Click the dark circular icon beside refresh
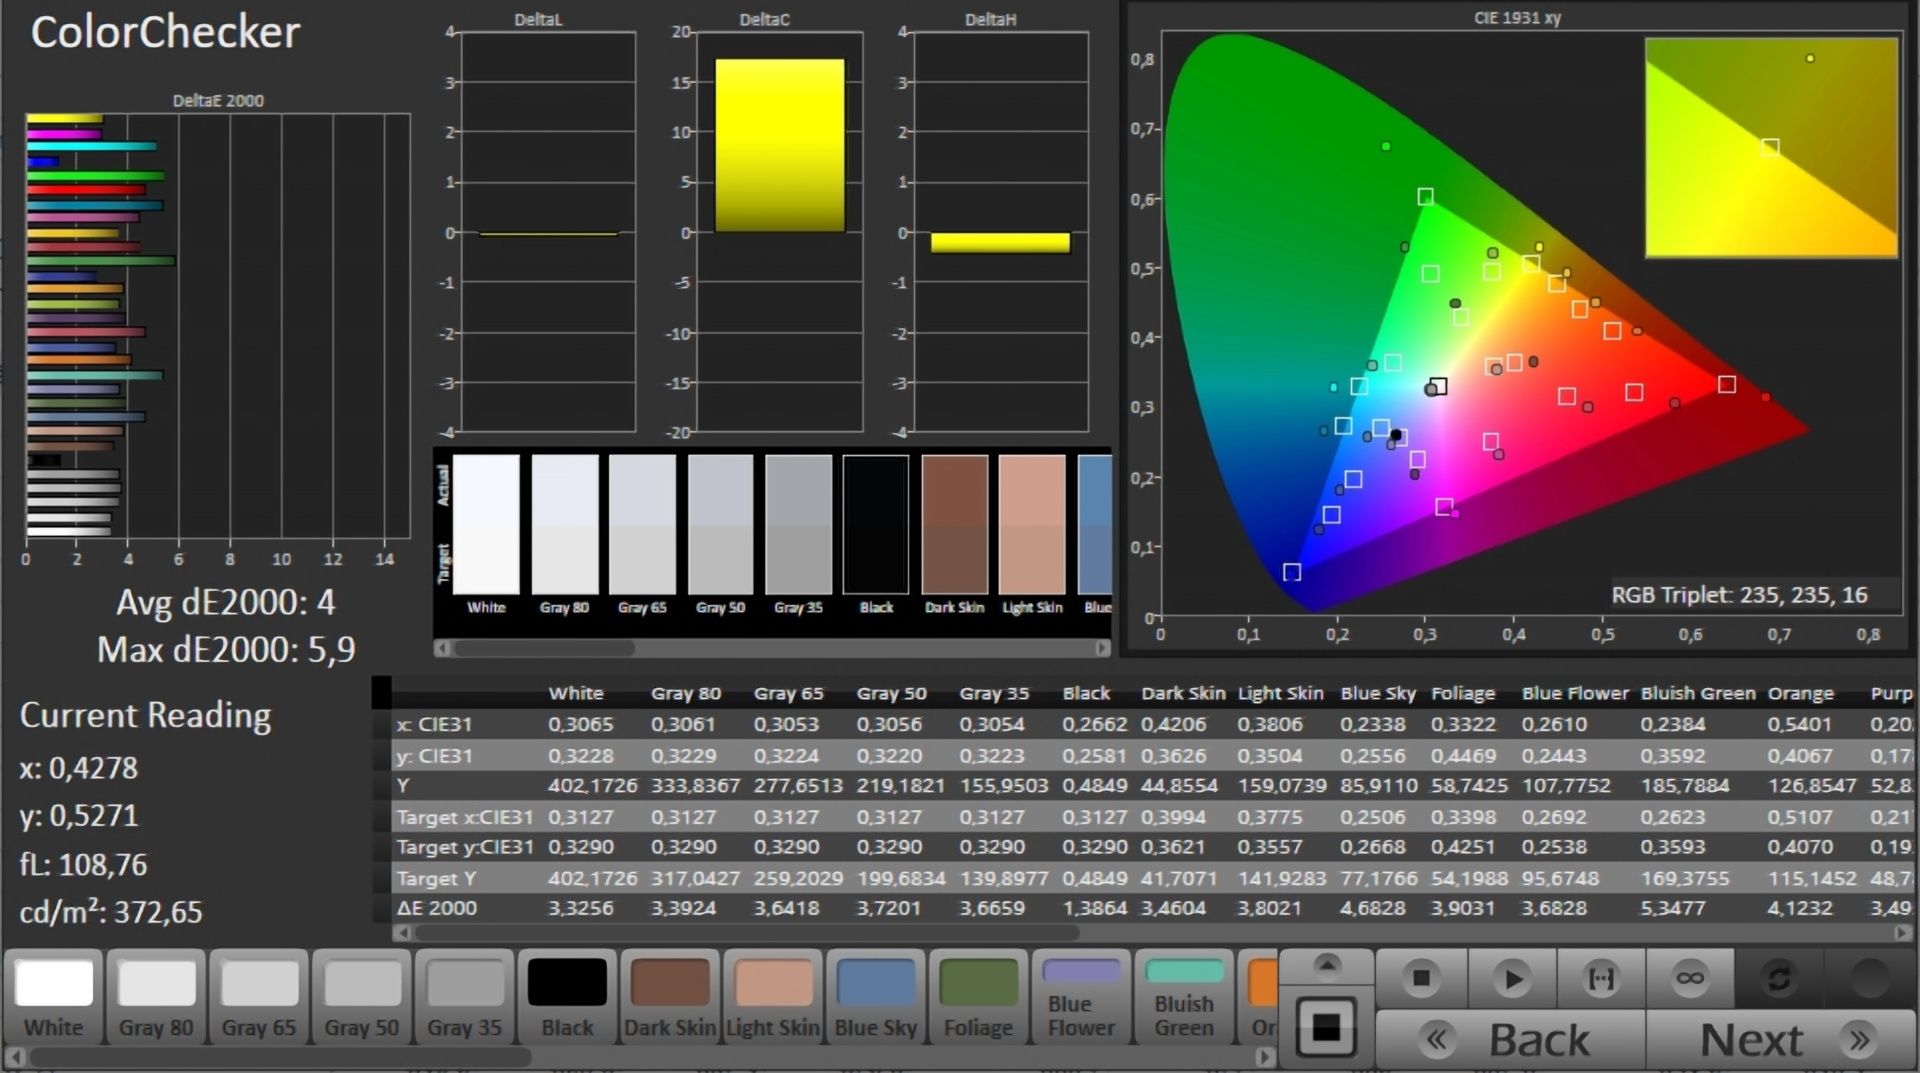Viewport: 1920px width, 1073px height. pyautogui.click(x=1869, y=978)
